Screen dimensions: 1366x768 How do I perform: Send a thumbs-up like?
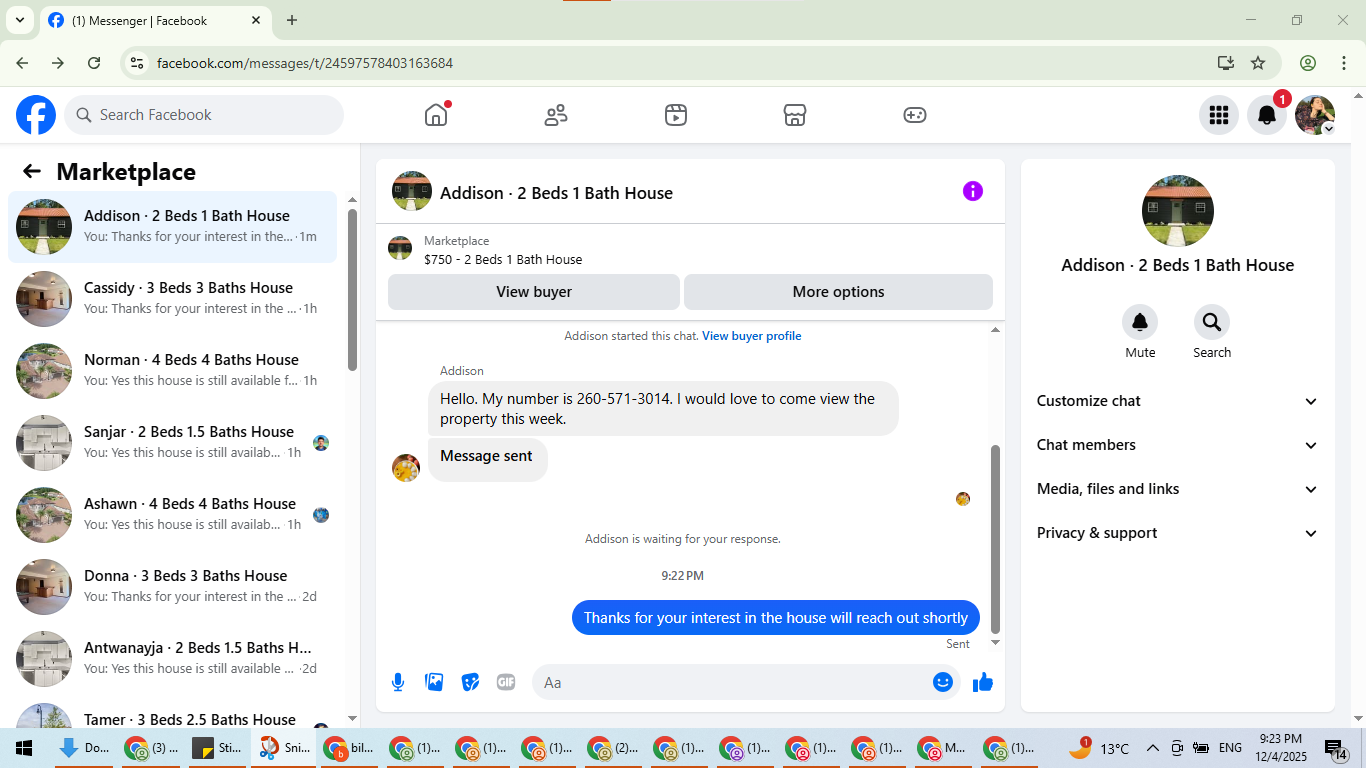point(983,682)
